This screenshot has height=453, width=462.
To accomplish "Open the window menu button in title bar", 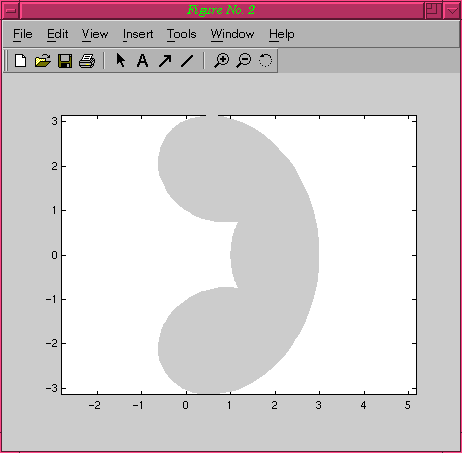I will (x=11, y=10).
